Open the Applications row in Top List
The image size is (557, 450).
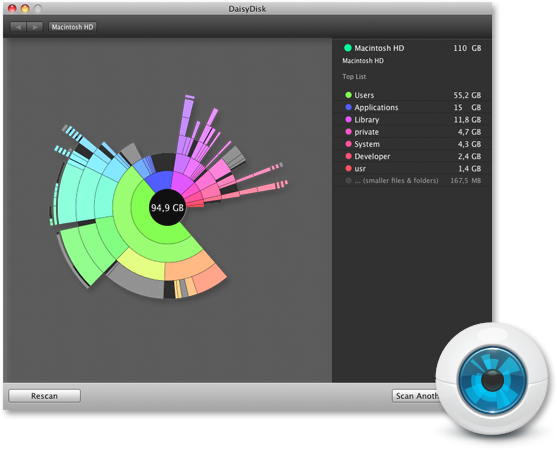(x=412, y=107)
